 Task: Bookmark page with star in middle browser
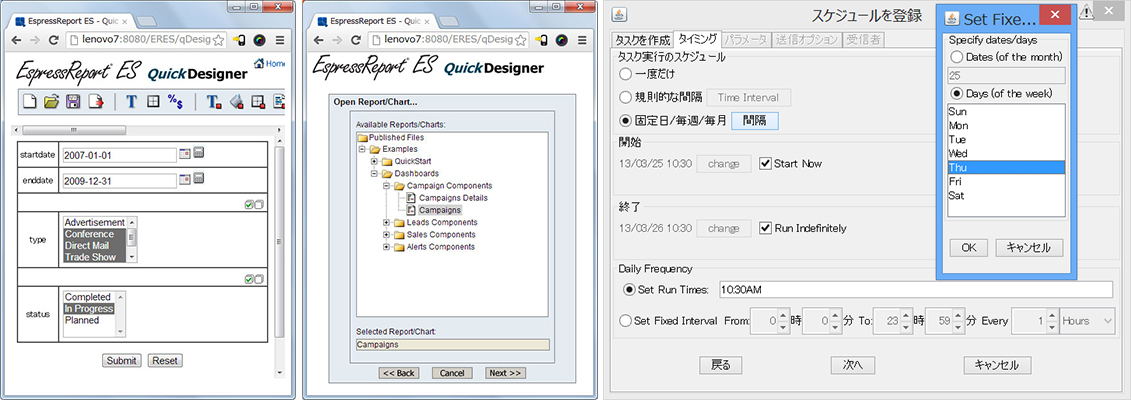click(519, 40)
